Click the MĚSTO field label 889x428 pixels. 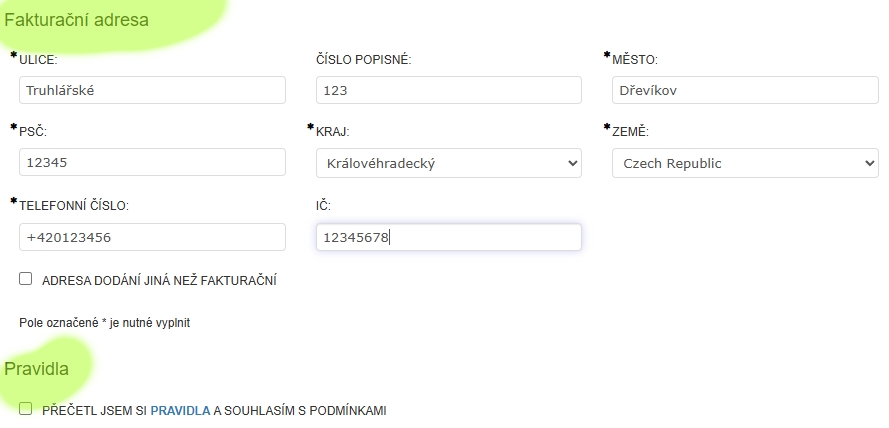point(635,60)
